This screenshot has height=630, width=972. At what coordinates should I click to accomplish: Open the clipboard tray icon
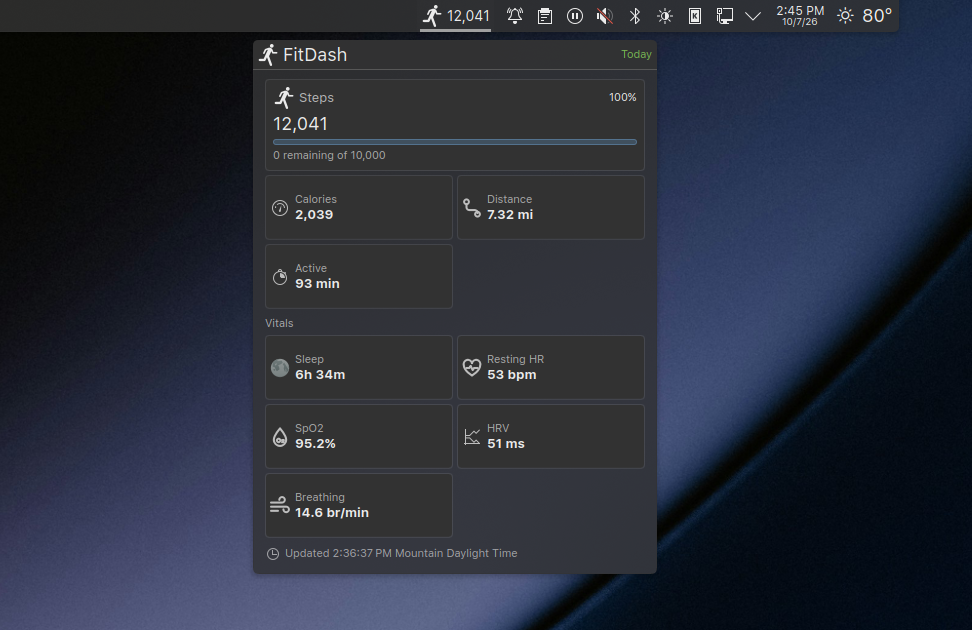click(545, 16)
